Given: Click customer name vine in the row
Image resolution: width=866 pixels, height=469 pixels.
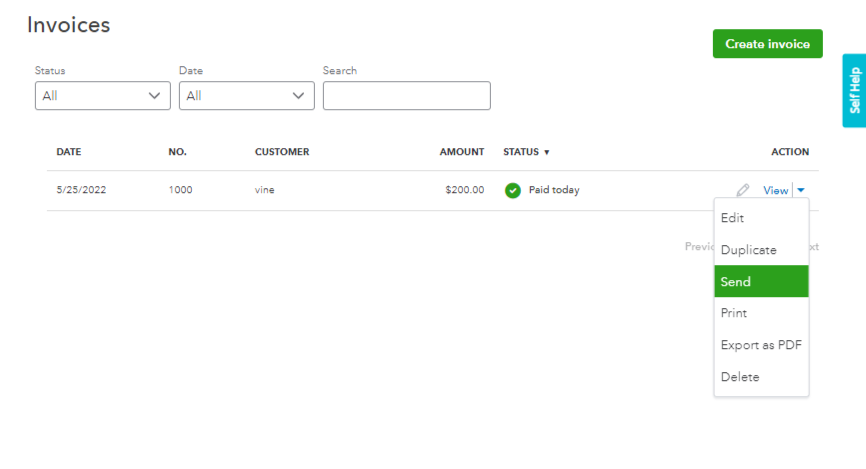Looking at the screenshot, I should click(264, 190).
